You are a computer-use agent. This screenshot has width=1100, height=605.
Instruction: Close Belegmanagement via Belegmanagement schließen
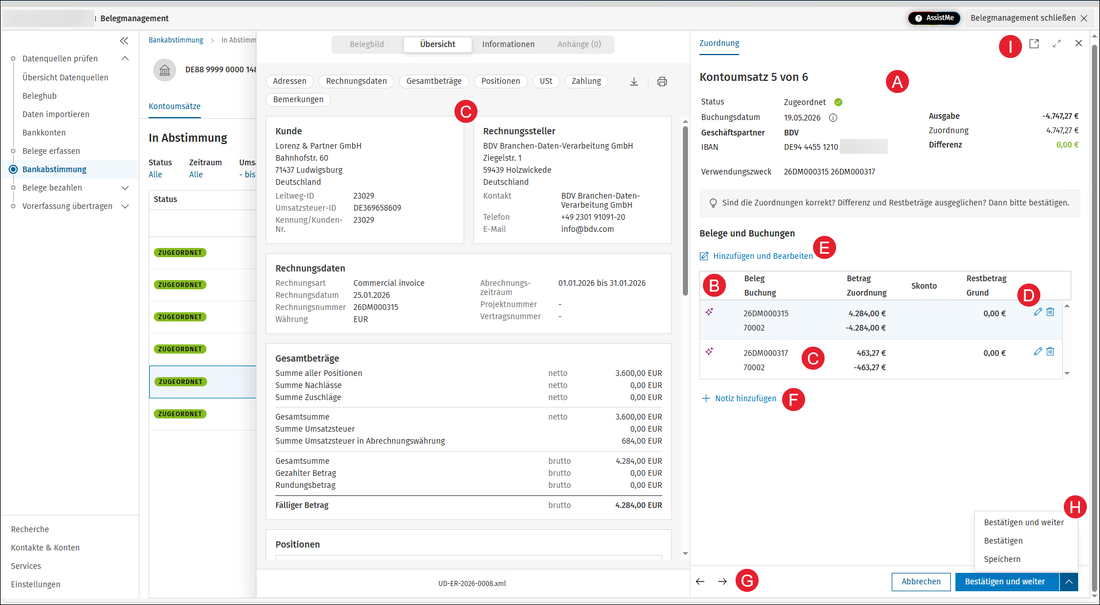point(1029,18)
